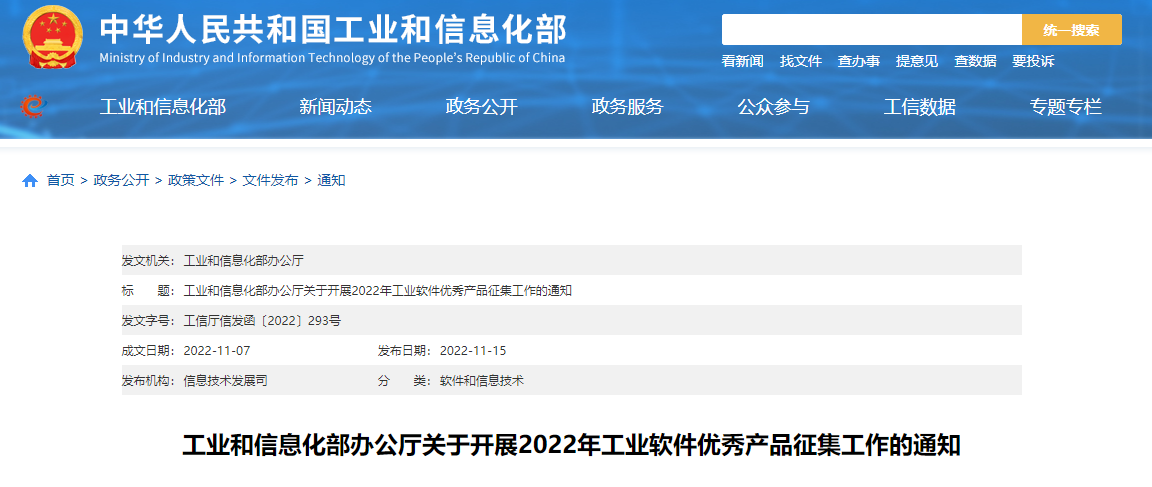
Task: Go to 政务服务 navigation item
Action: (627, 107)
